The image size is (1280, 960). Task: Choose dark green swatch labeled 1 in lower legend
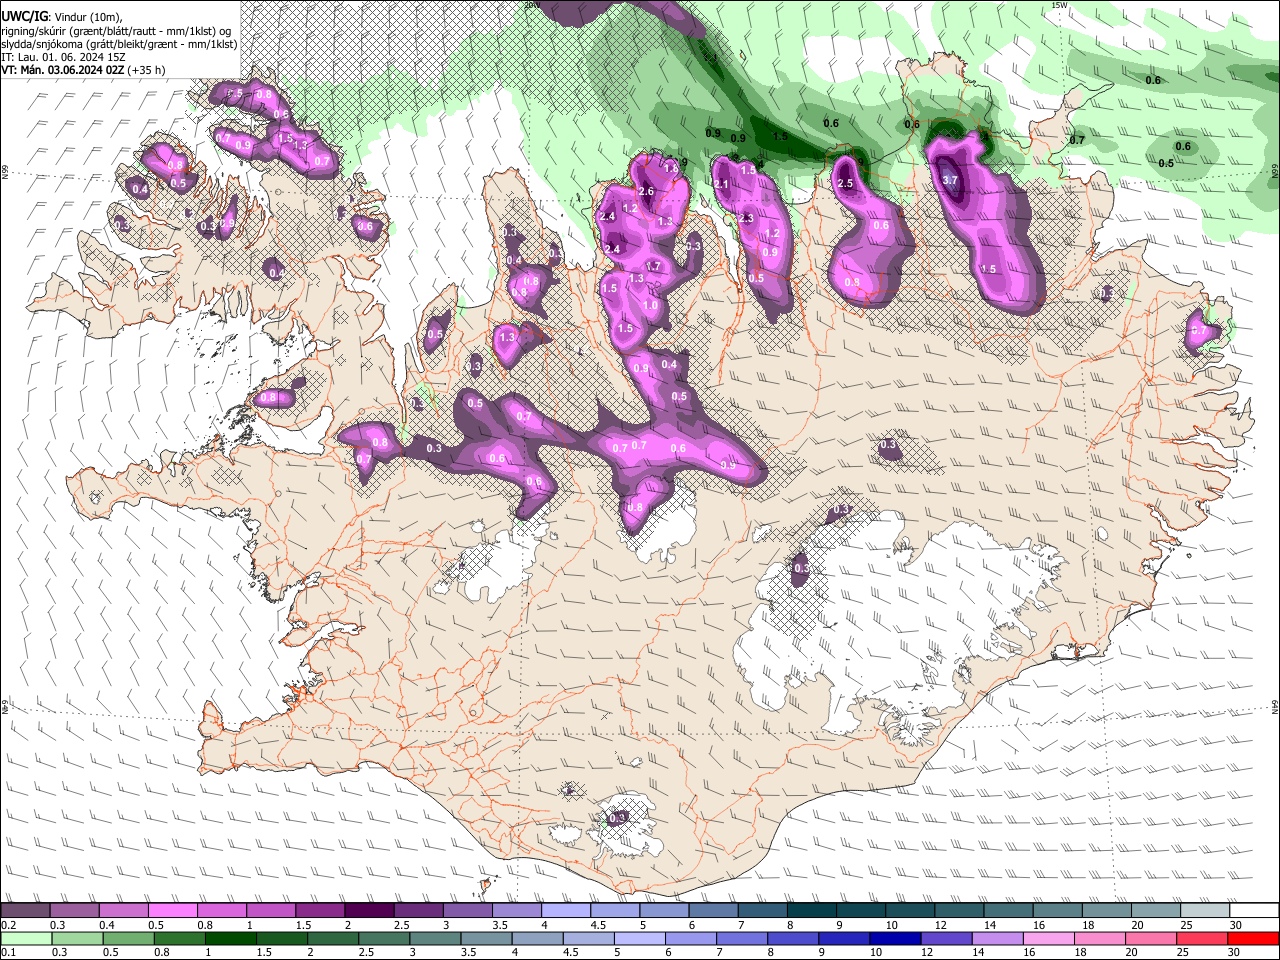coord(231,938)
